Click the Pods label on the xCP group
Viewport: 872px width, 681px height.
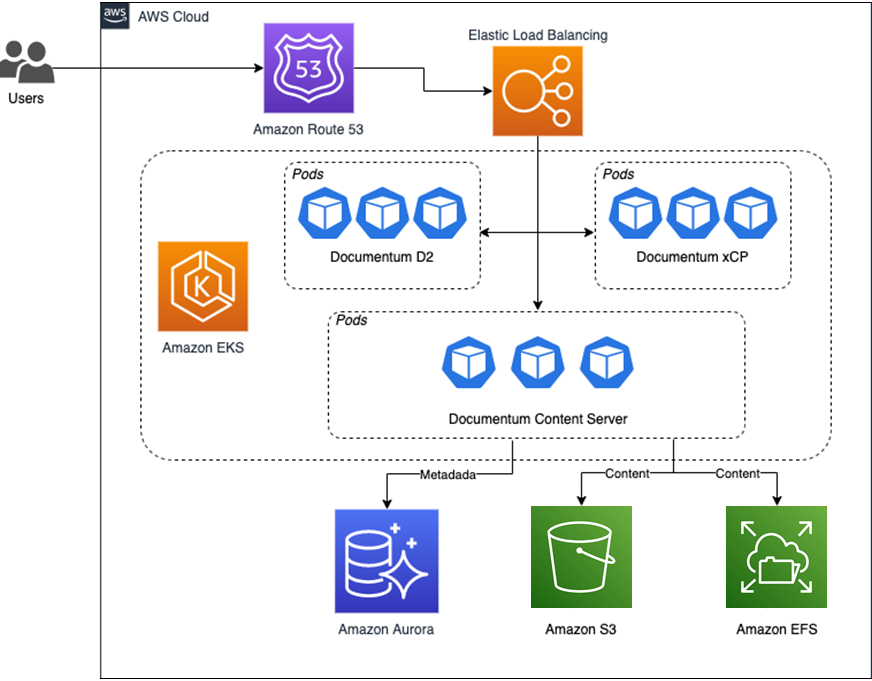click(619, 174)
